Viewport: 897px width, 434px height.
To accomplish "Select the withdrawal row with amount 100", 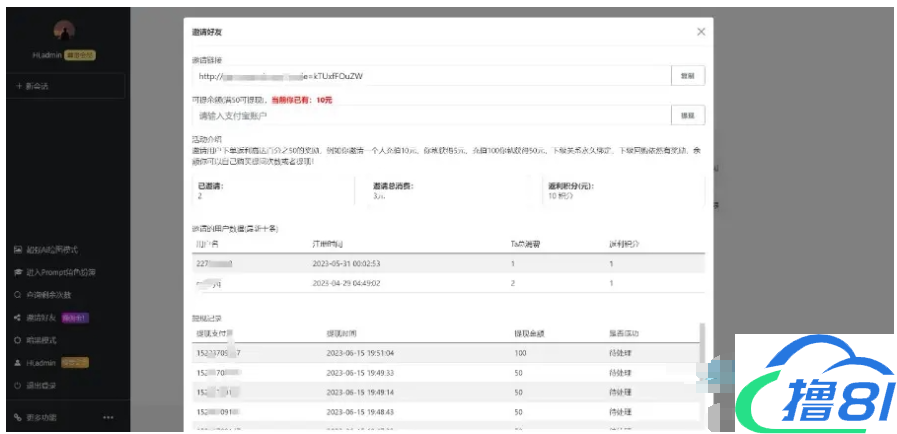I will (448, 353).
